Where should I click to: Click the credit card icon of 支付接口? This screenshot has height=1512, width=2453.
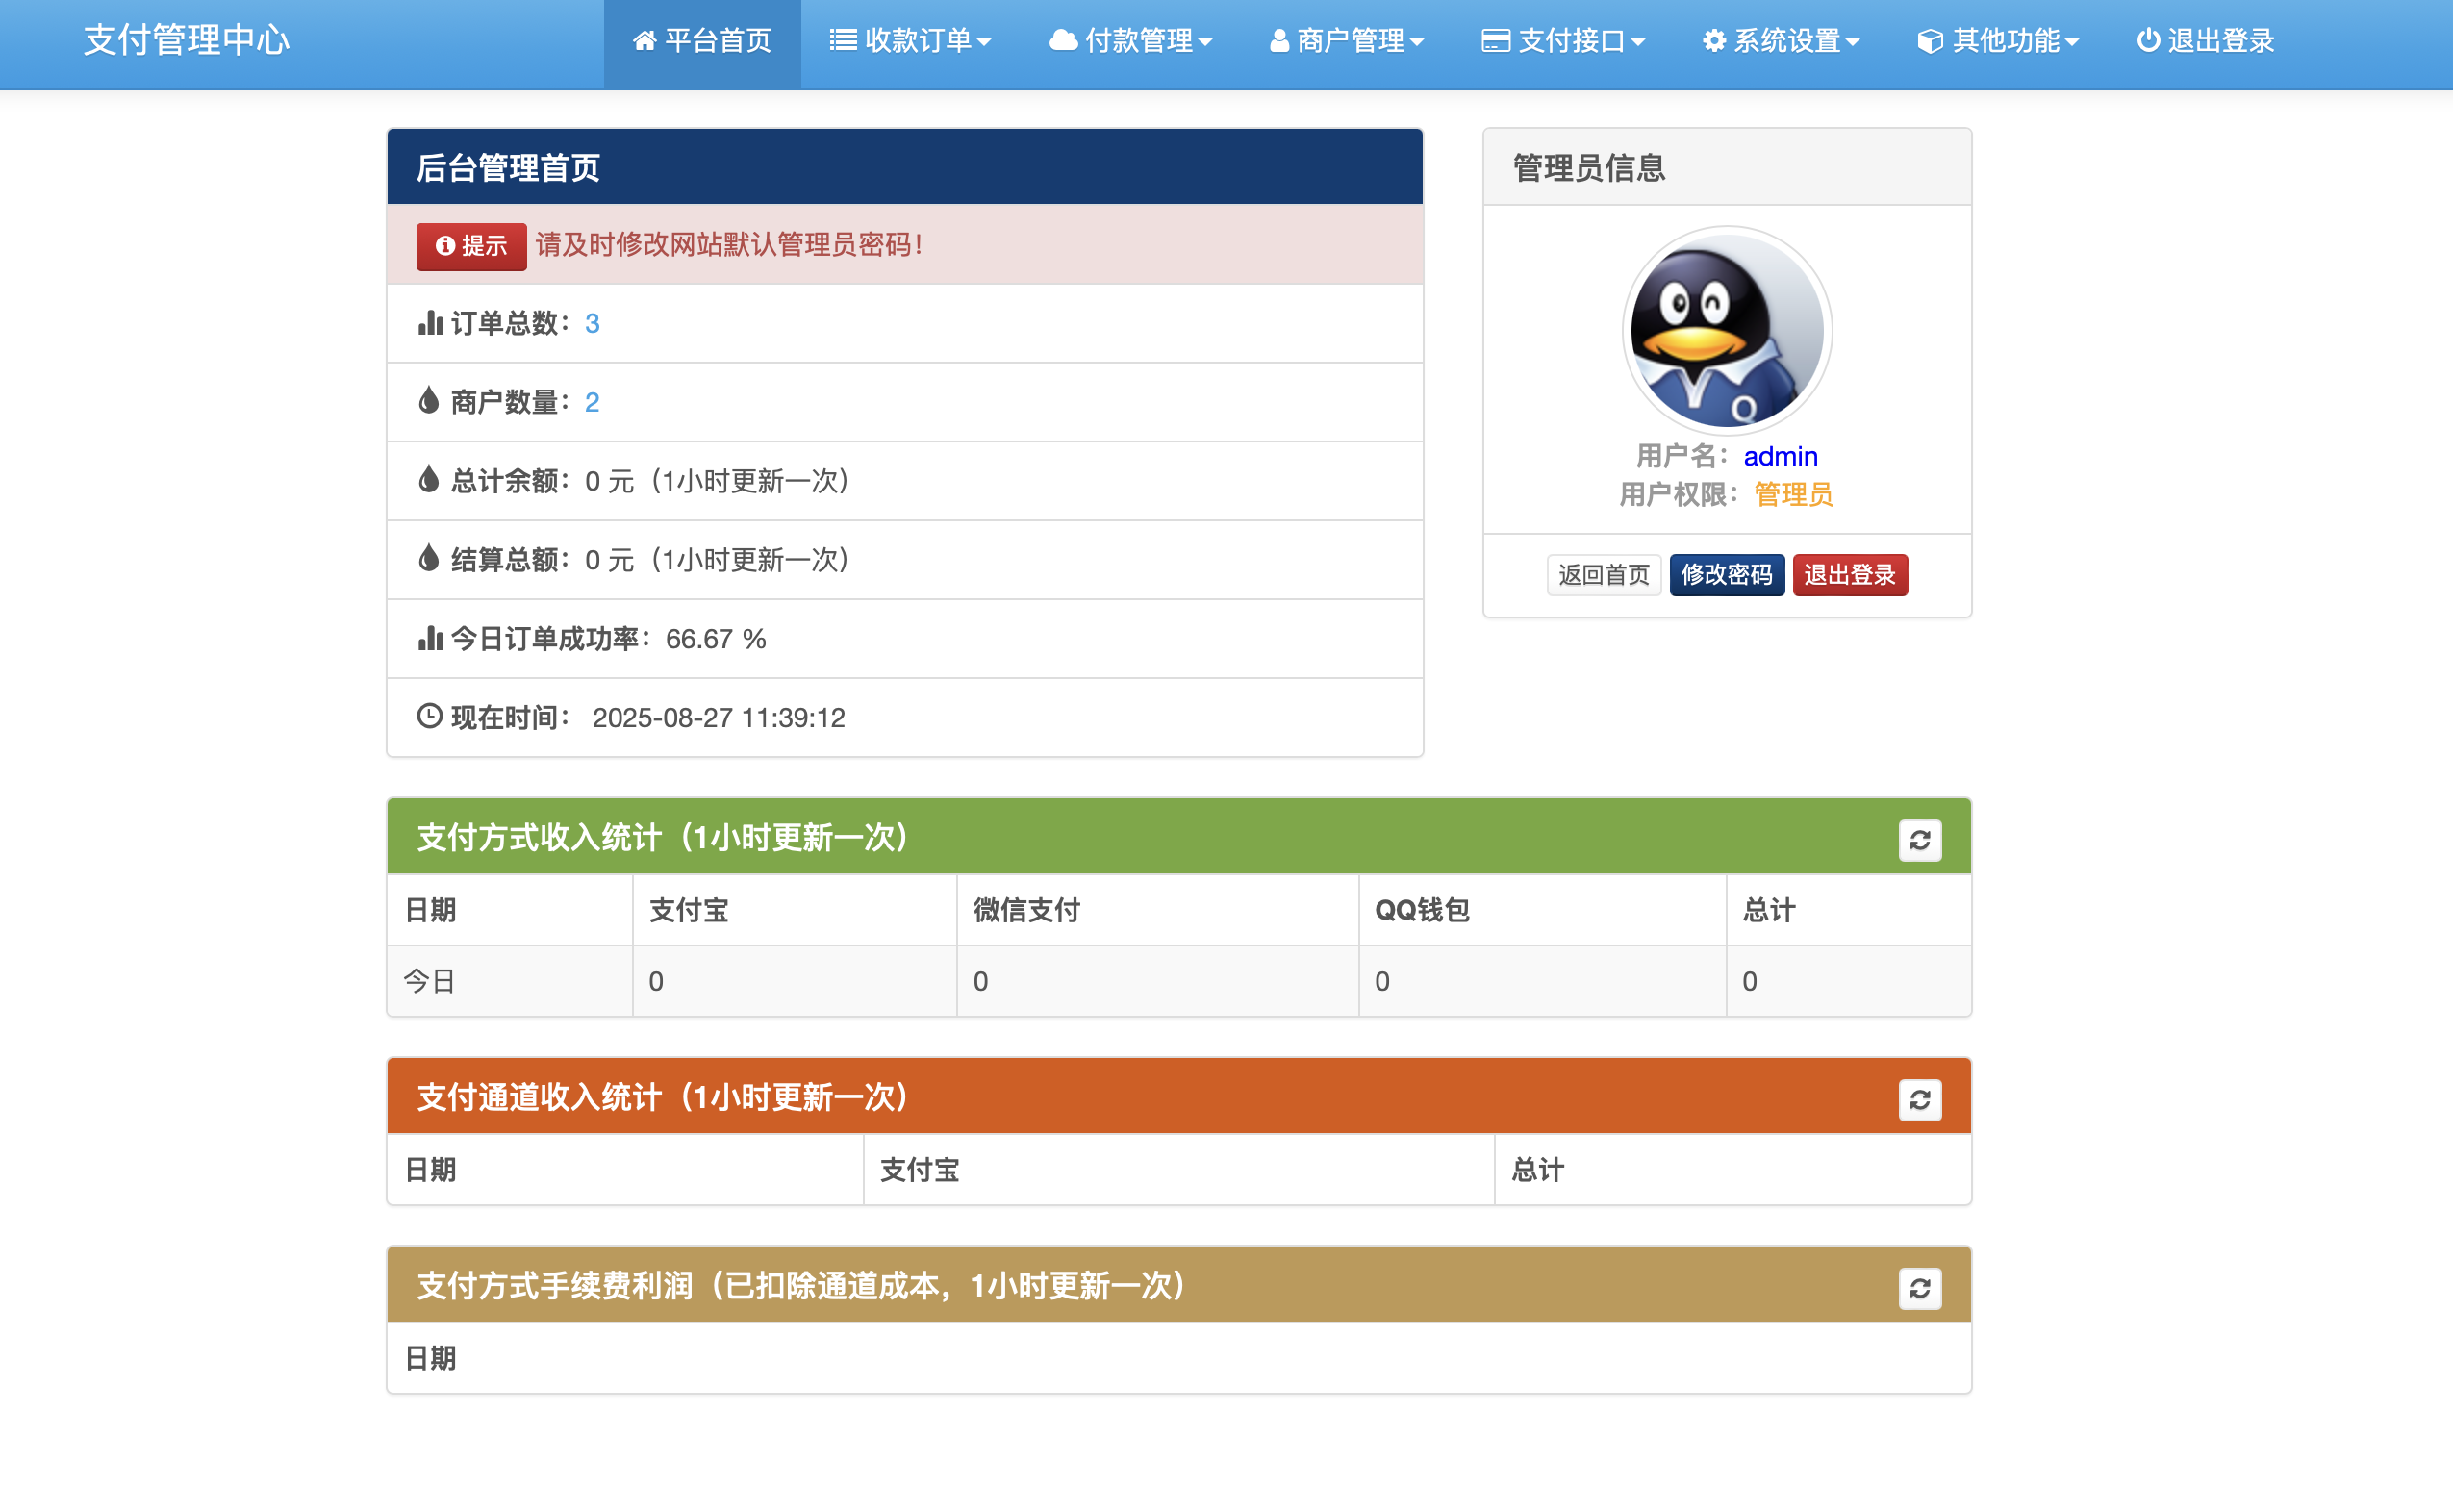pyautogui.click(x=1495, y=41)
